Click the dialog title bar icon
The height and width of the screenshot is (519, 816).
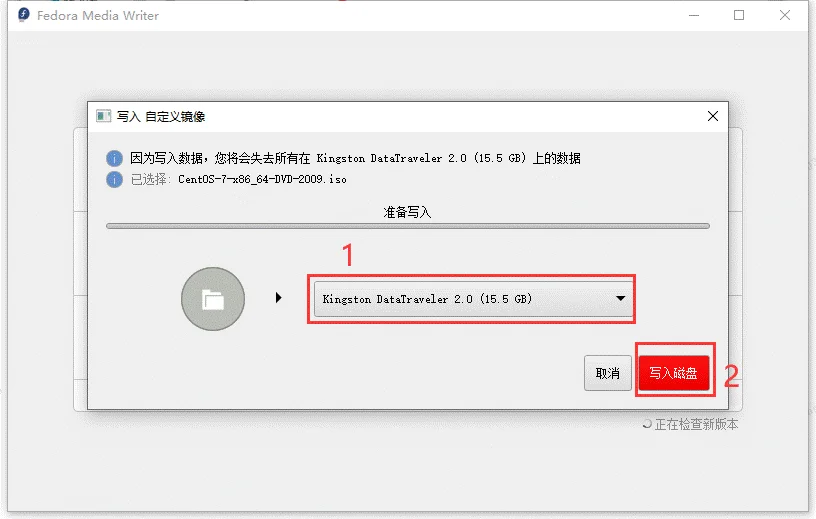pyautogui.click(x=104, y=116)
